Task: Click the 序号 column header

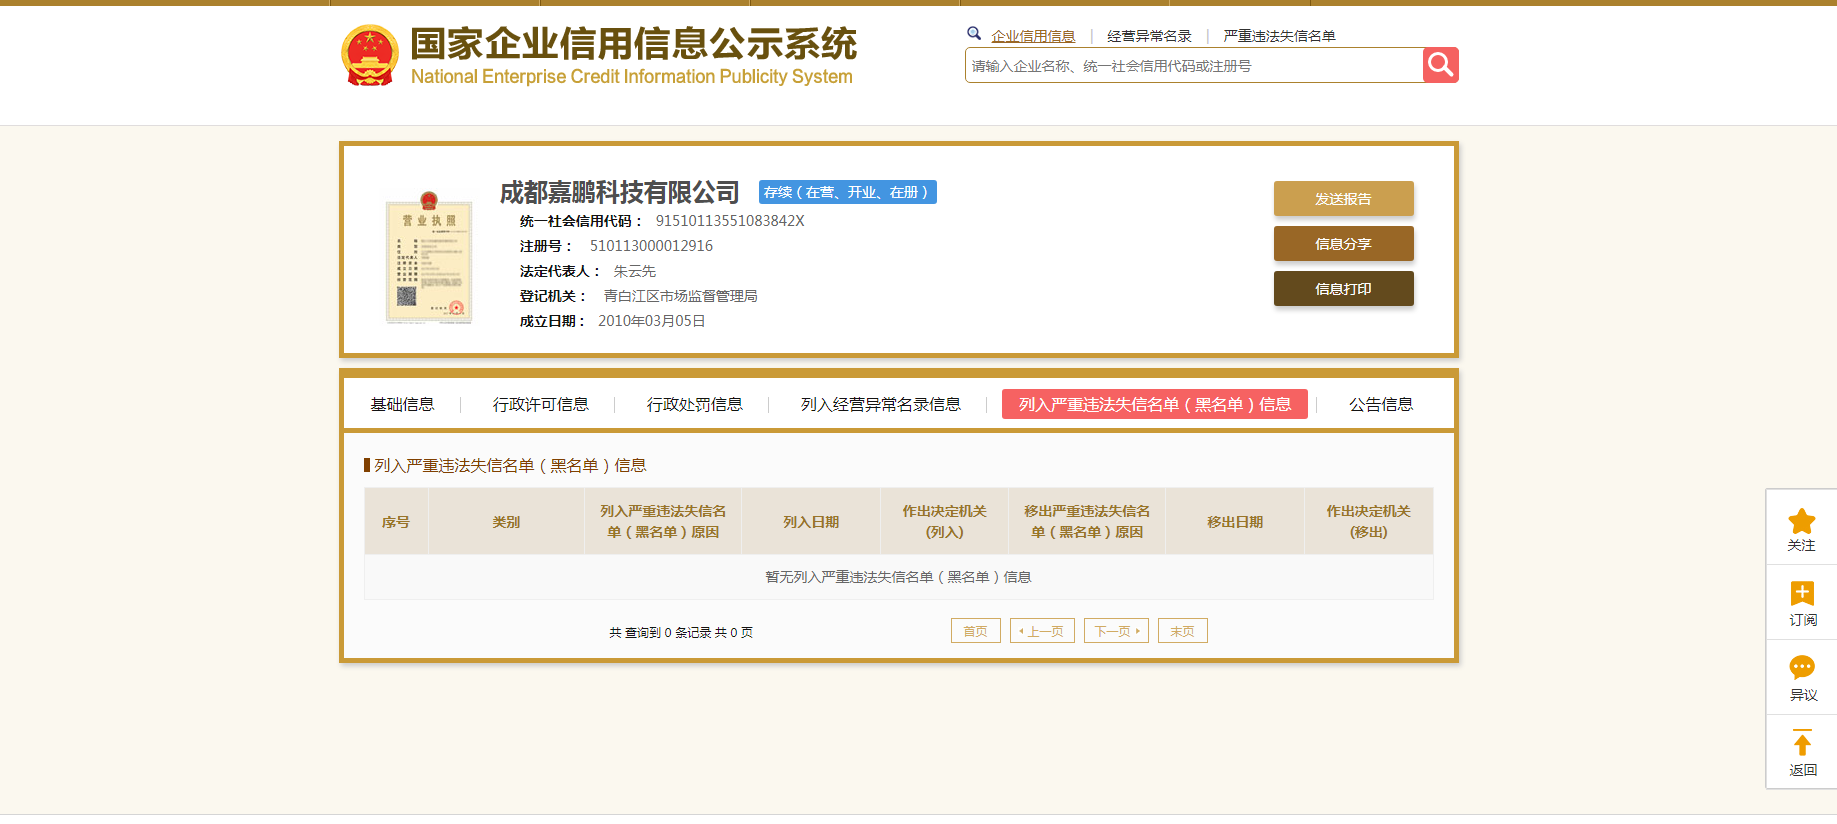Action: (396, 521)
